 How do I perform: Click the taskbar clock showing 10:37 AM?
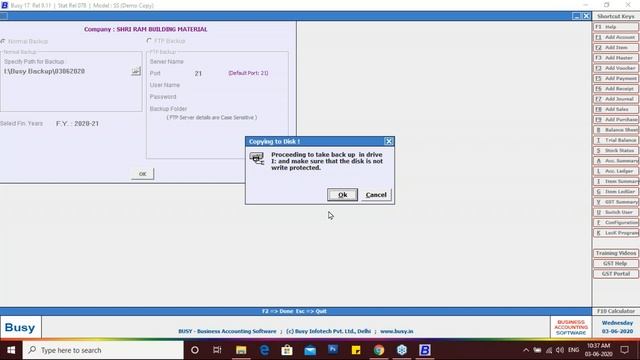click(x=598, y=350)
